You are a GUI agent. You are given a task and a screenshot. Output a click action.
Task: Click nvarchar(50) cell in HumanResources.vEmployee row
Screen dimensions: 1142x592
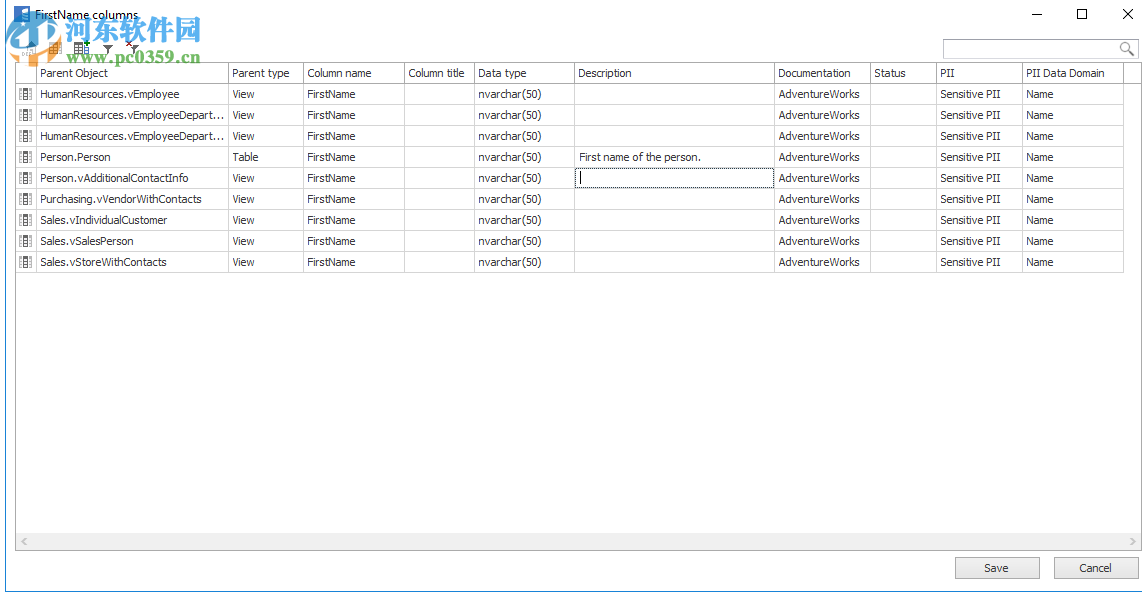524,94
